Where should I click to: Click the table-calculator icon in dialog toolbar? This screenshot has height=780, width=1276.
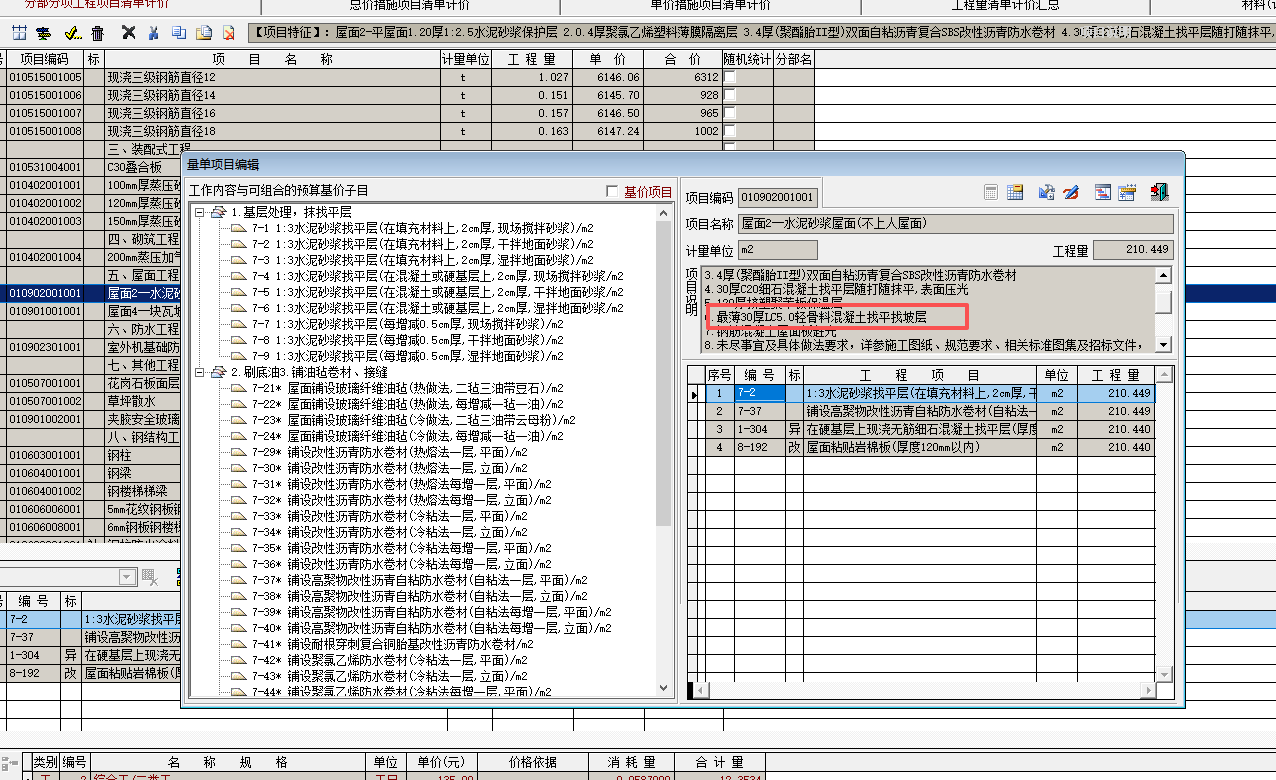point(1015,192)
